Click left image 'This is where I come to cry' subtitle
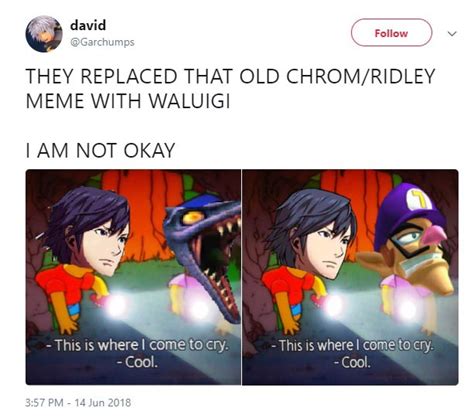This screenshot has height=418, width=474. click(x=137, y=346)
